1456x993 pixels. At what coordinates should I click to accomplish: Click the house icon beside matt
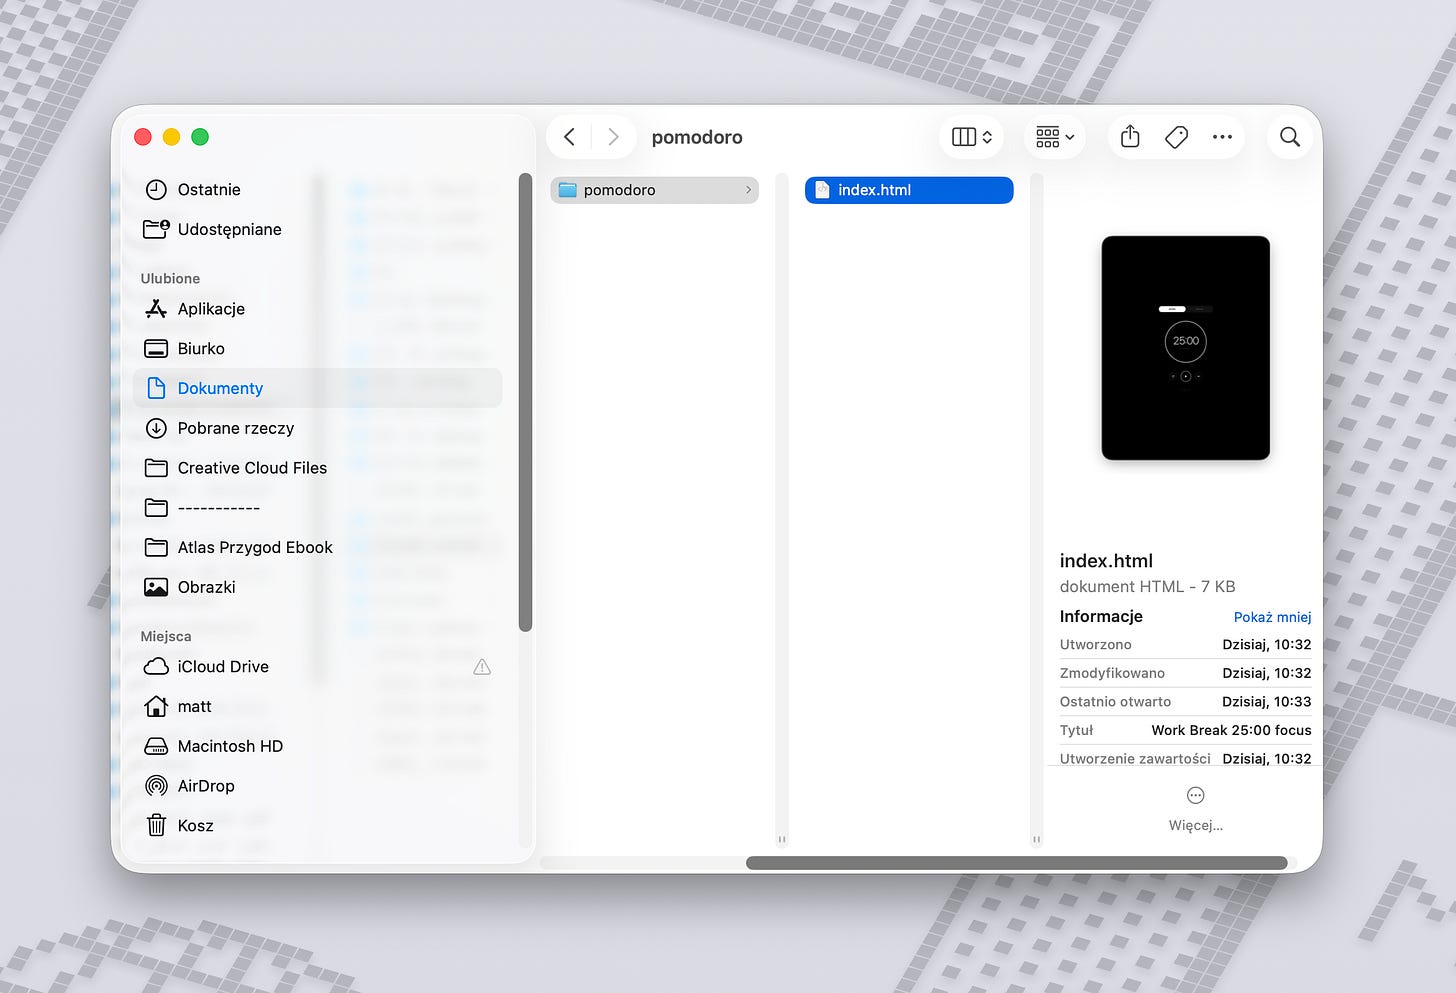point(156,707)
